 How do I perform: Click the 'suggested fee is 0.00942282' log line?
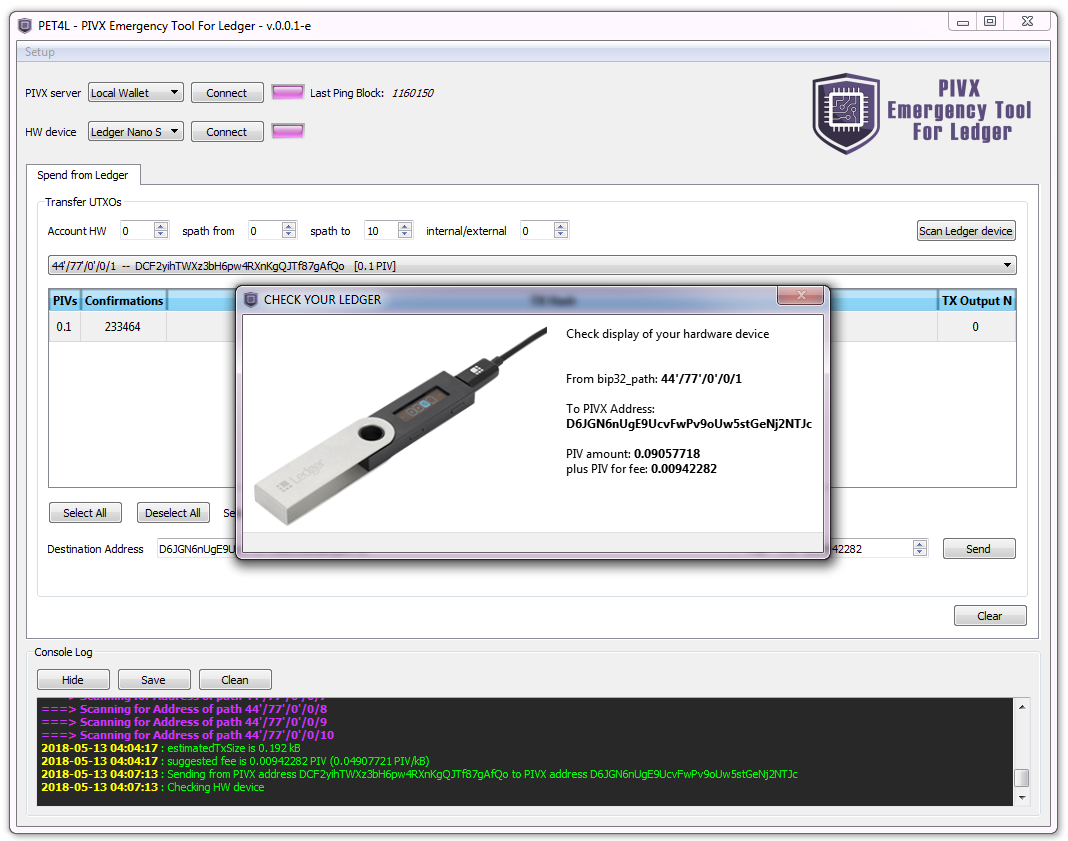(235, 761)
